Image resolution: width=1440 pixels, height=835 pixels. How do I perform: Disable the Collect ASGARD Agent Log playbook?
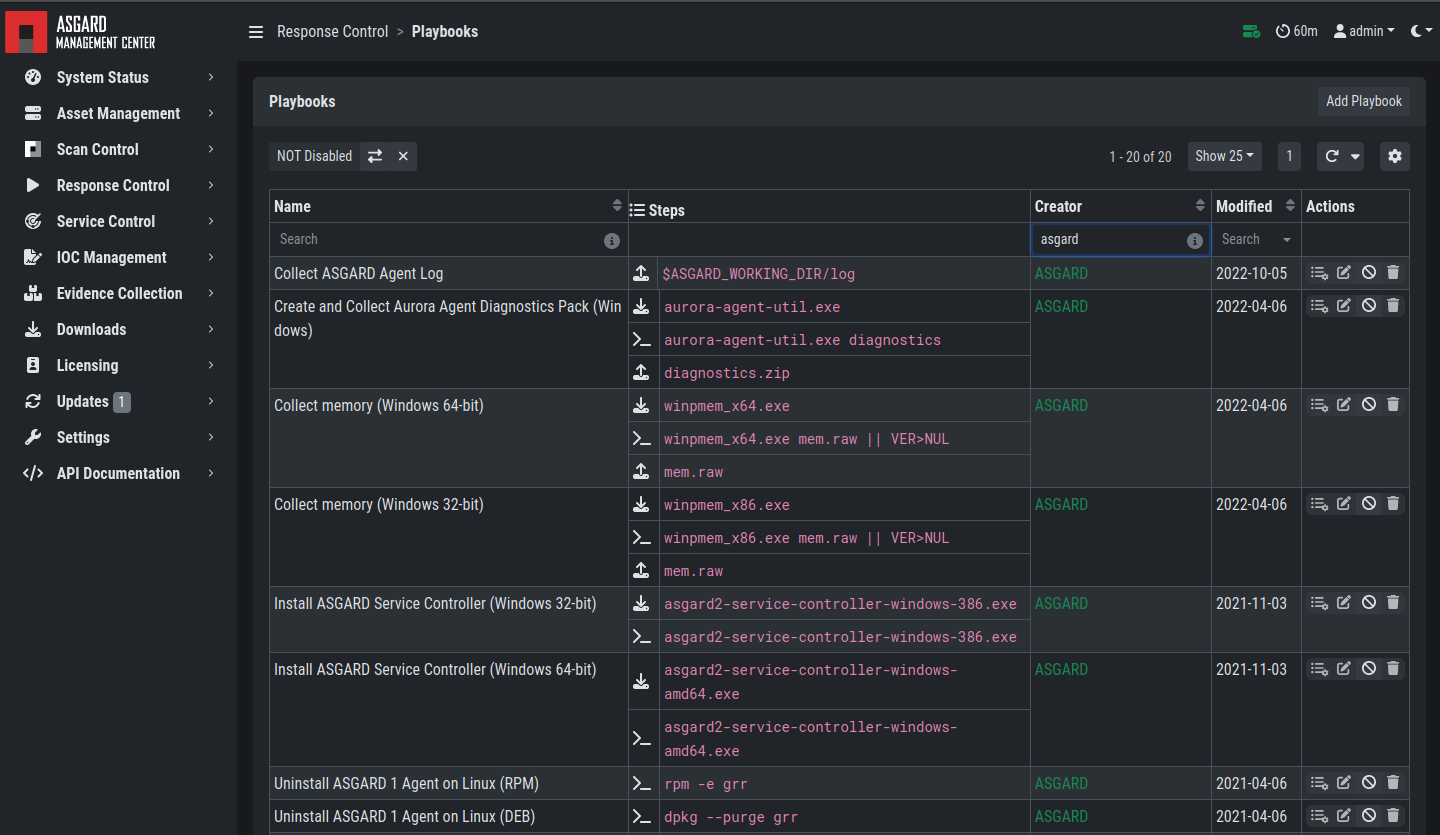(1369, 273)
